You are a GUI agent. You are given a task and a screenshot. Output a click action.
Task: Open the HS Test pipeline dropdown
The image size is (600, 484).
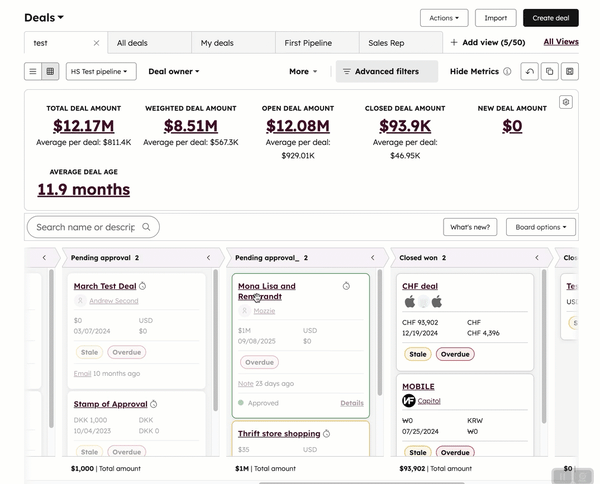101,72
